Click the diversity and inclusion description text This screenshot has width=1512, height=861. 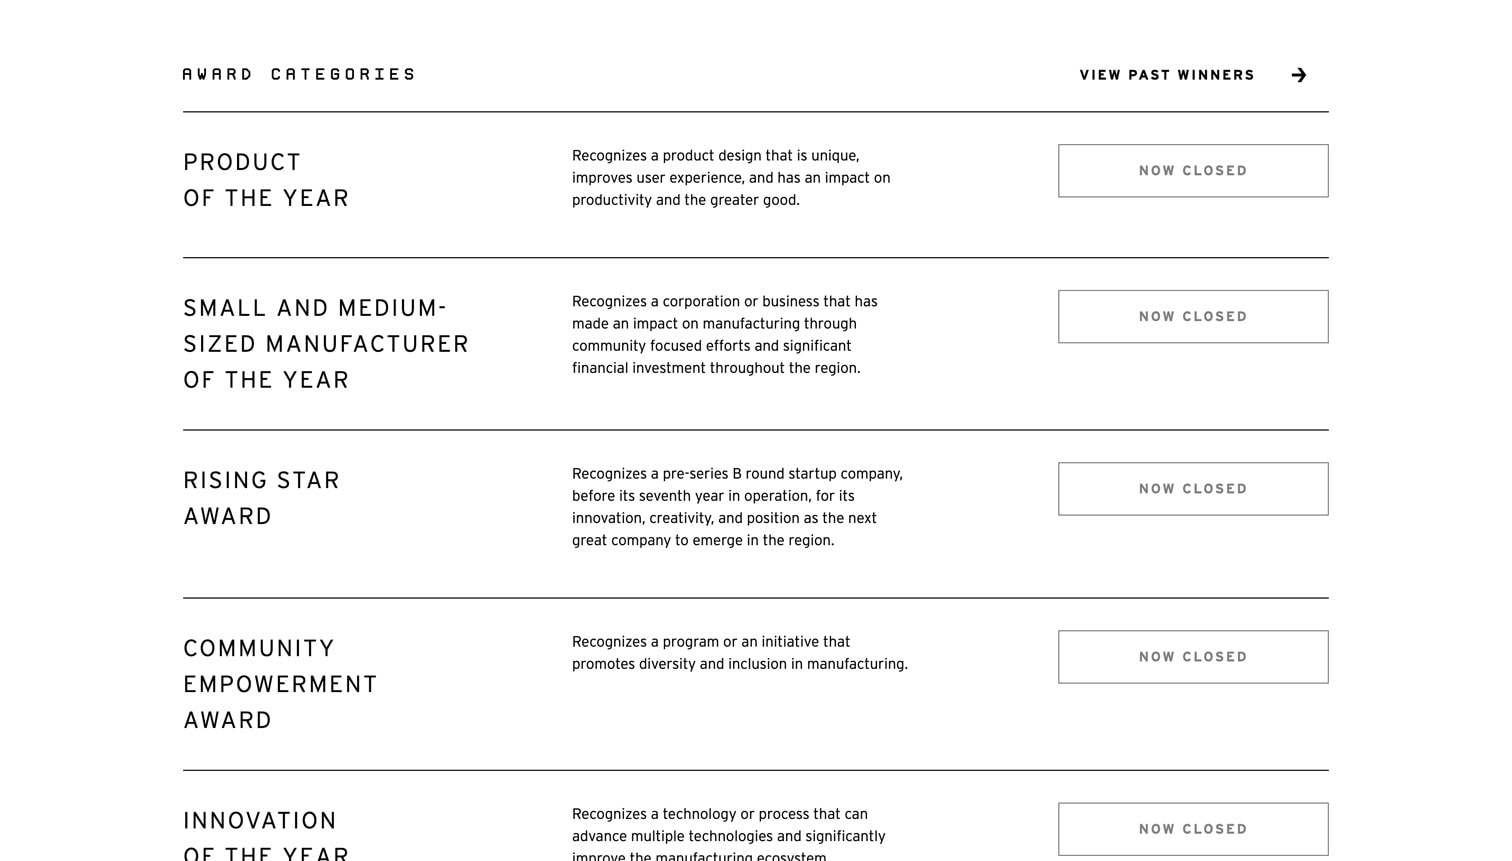coord(739,653)
